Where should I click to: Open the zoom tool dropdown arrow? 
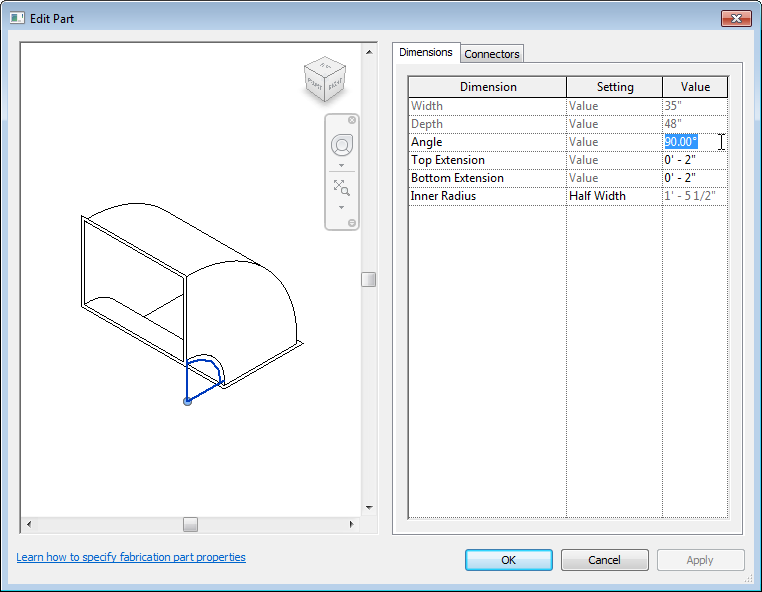tap(342, 208)
